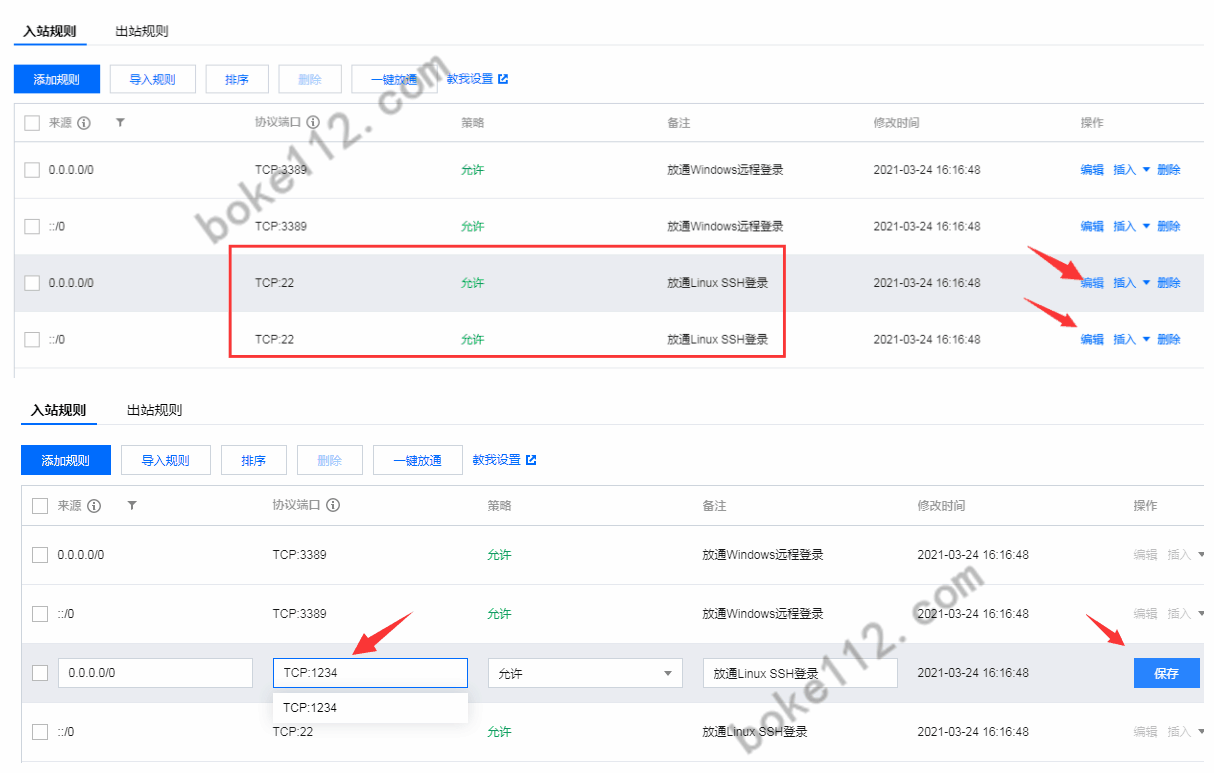Click TCP:22 cell in lower ::/0 row
The width and height of the screenshot is (1214, 773).
click(293, 732)
